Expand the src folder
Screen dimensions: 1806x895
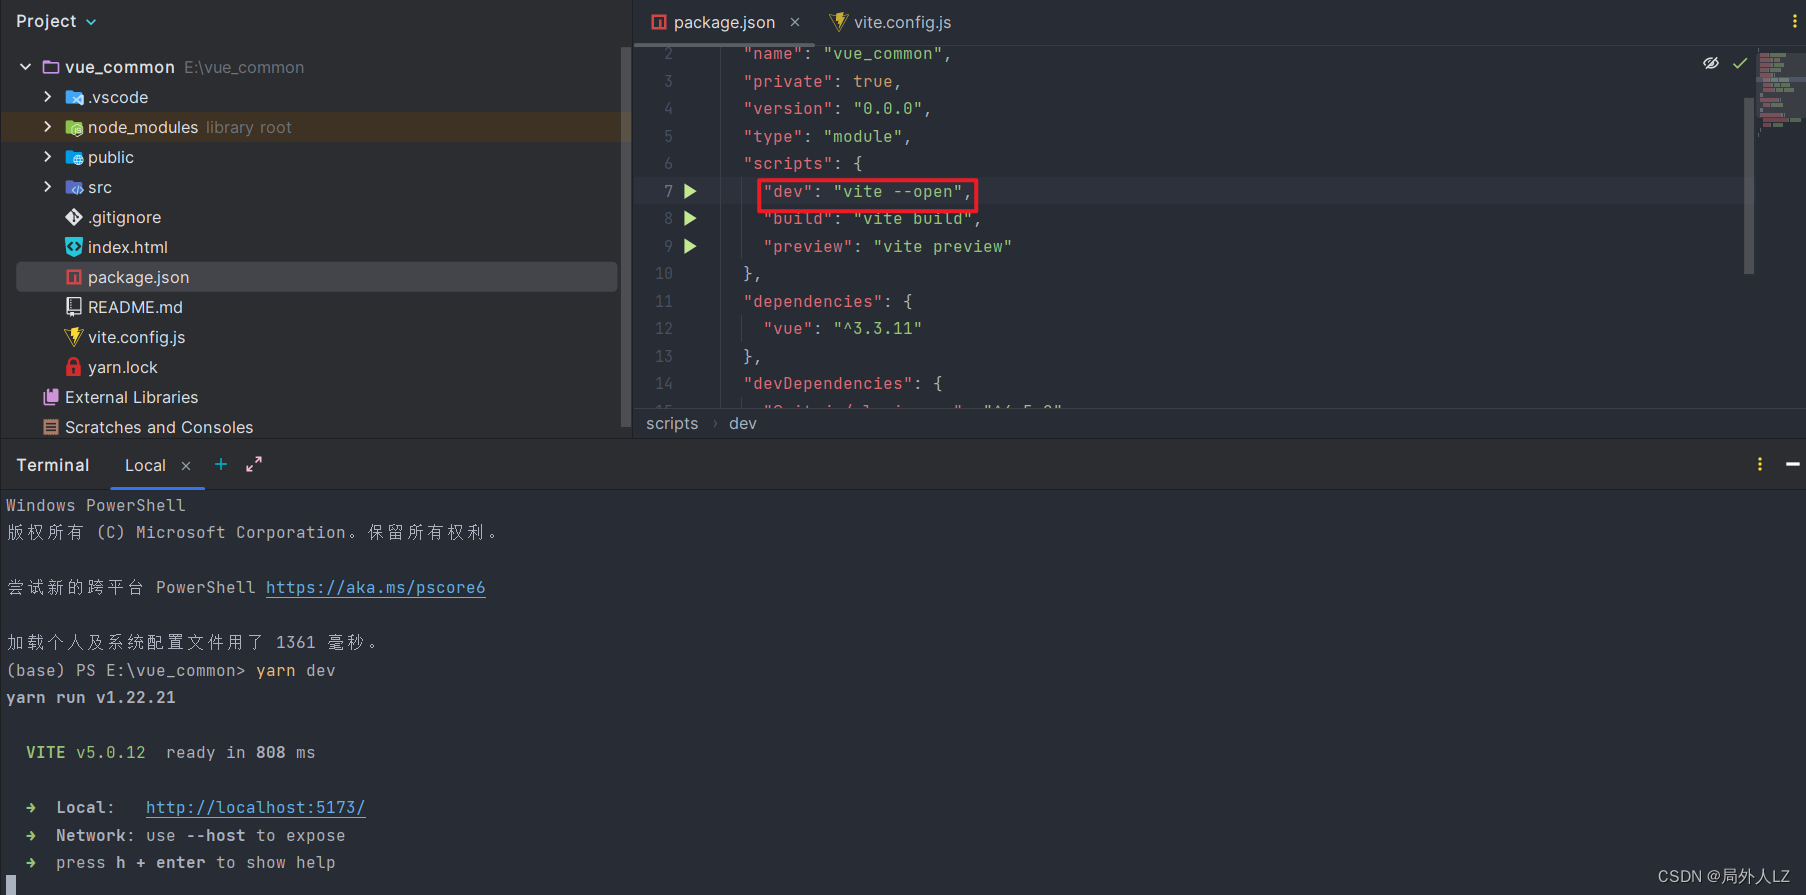tap(47, 187)
